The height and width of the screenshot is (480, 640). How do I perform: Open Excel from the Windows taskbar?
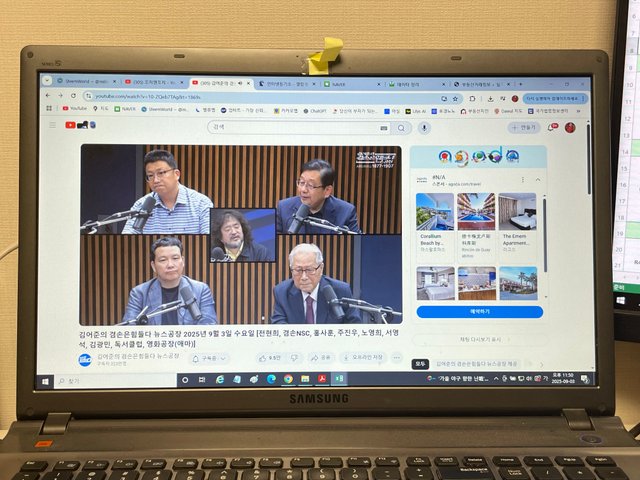pos(339,379)
